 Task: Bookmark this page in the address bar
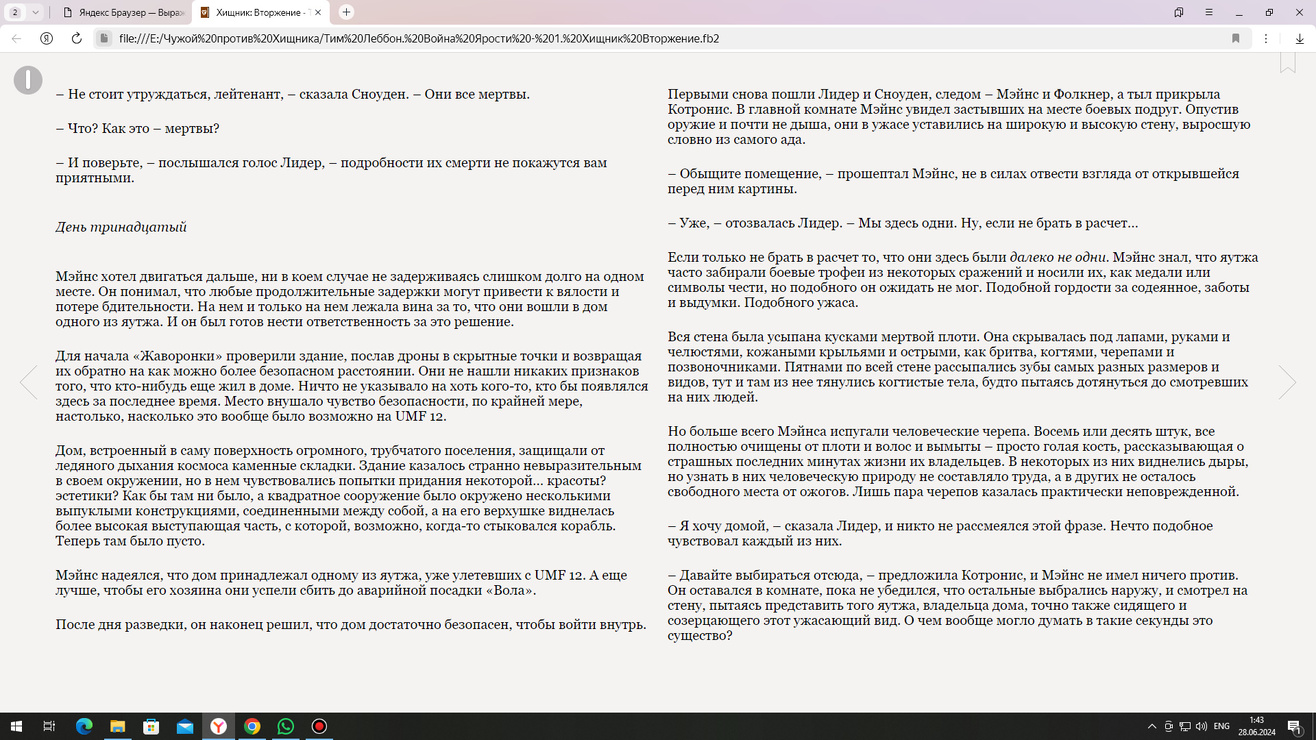(1236, 38)
